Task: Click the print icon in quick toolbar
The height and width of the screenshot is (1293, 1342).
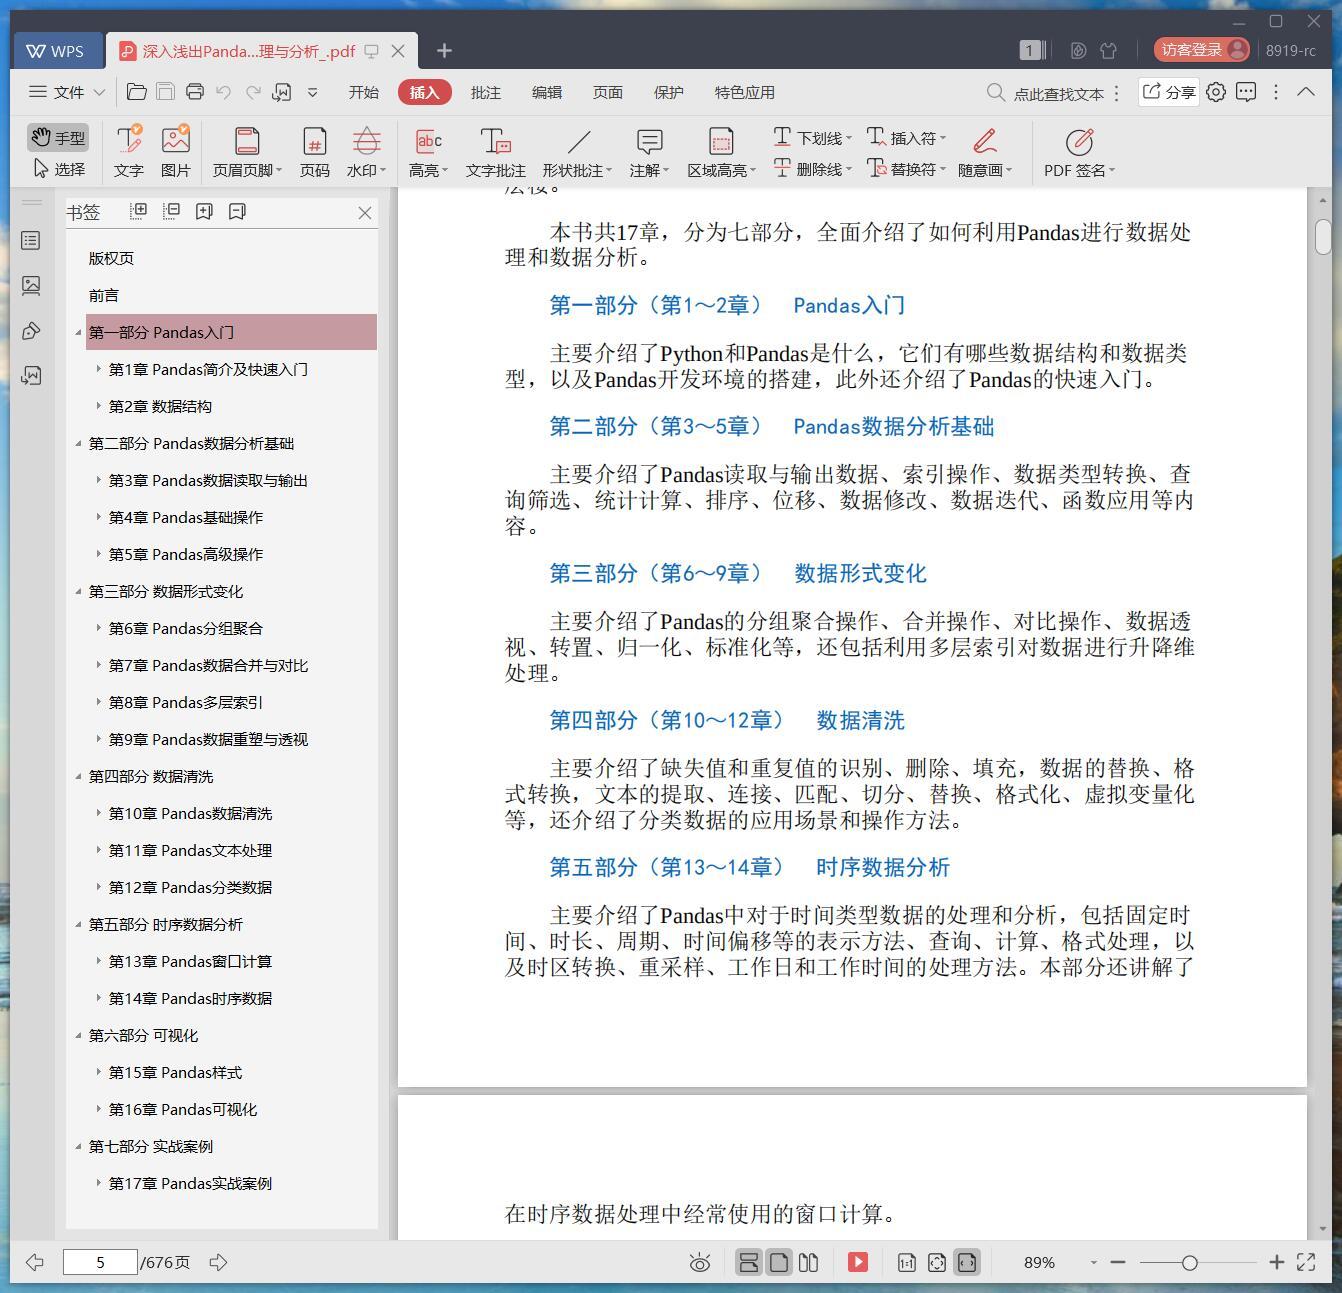Action: [195, 92]
